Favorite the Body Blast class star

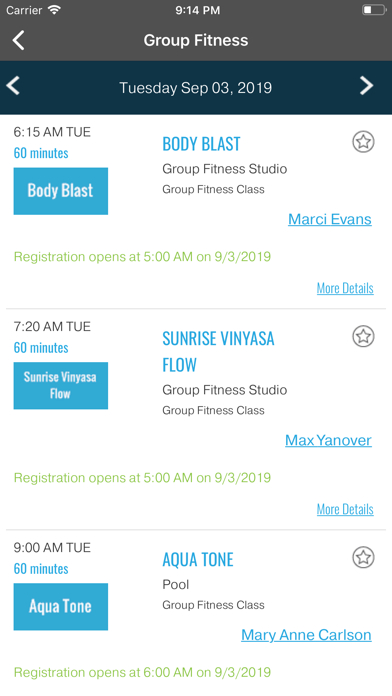[x=364, y=142]
